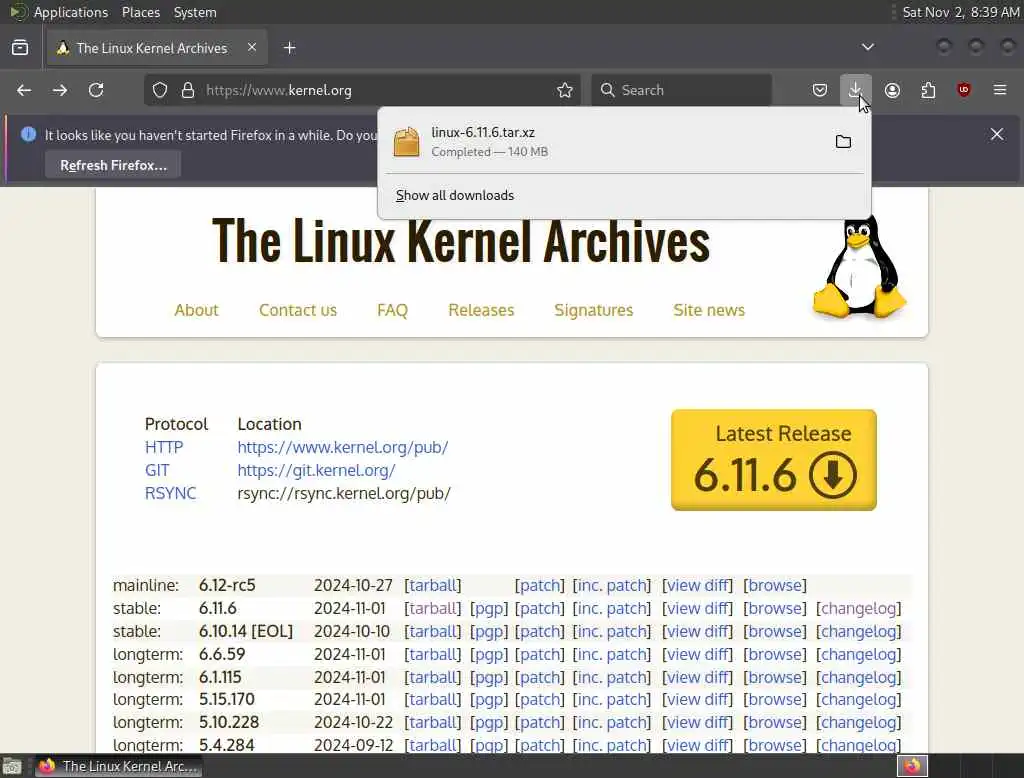Click browse link for longterm 5.15.170
This screenshot has width=1024, height=778.
click(775, 700)
